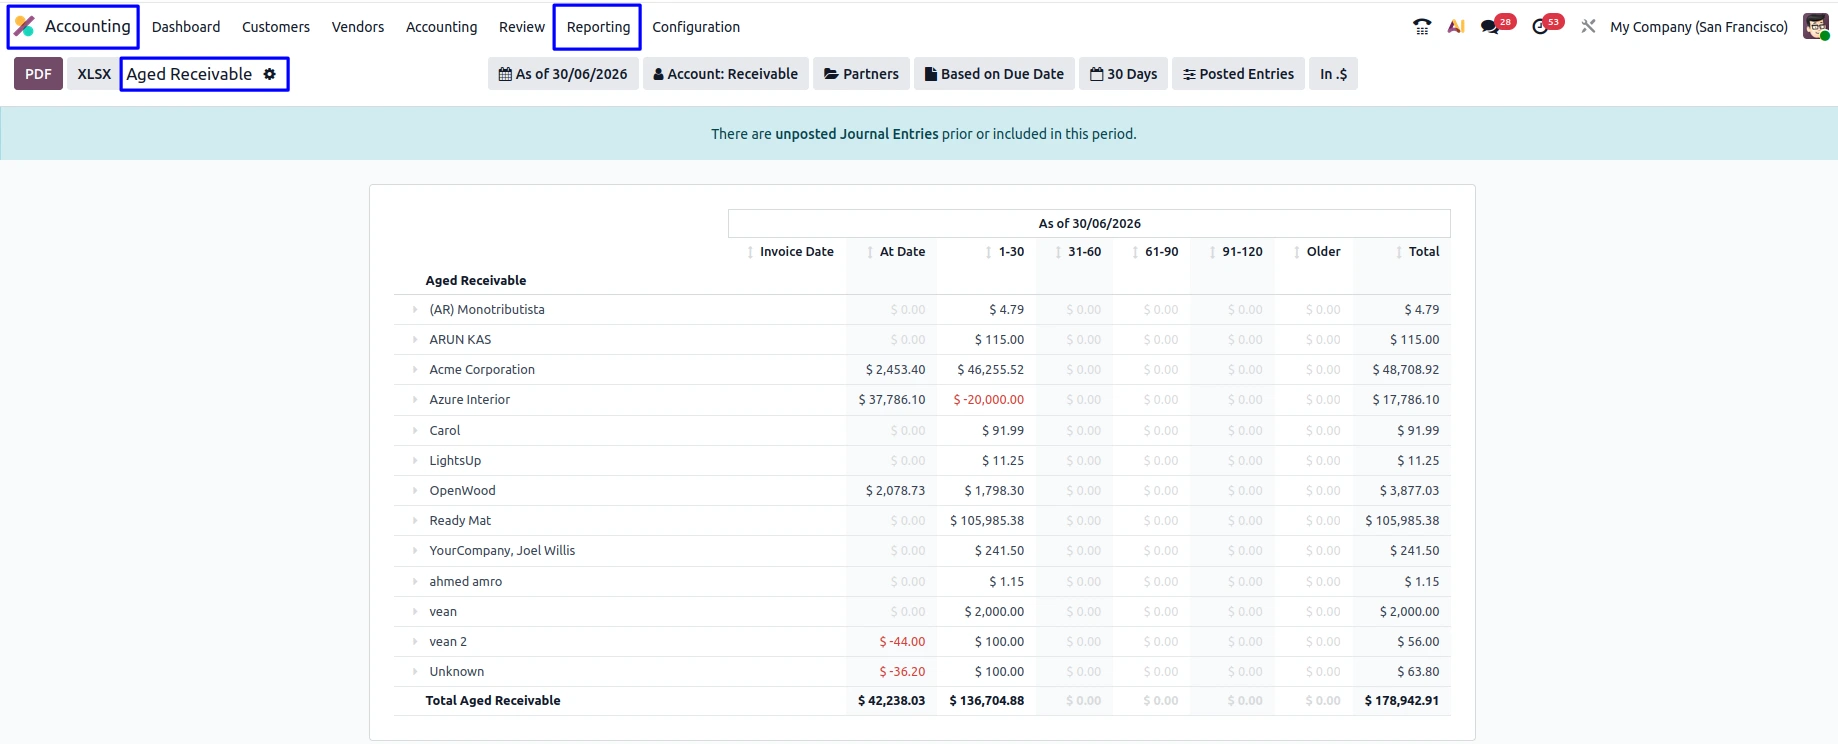Click sort handle on 61-90 column
This screenshot has height=744, width=1838.
1135,252
